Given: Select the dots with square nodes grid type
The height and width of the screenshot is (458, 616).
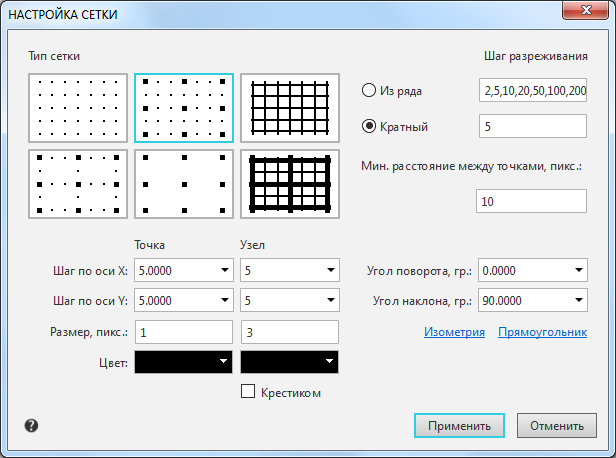Looking at the screenshot, I should (184, 109).
